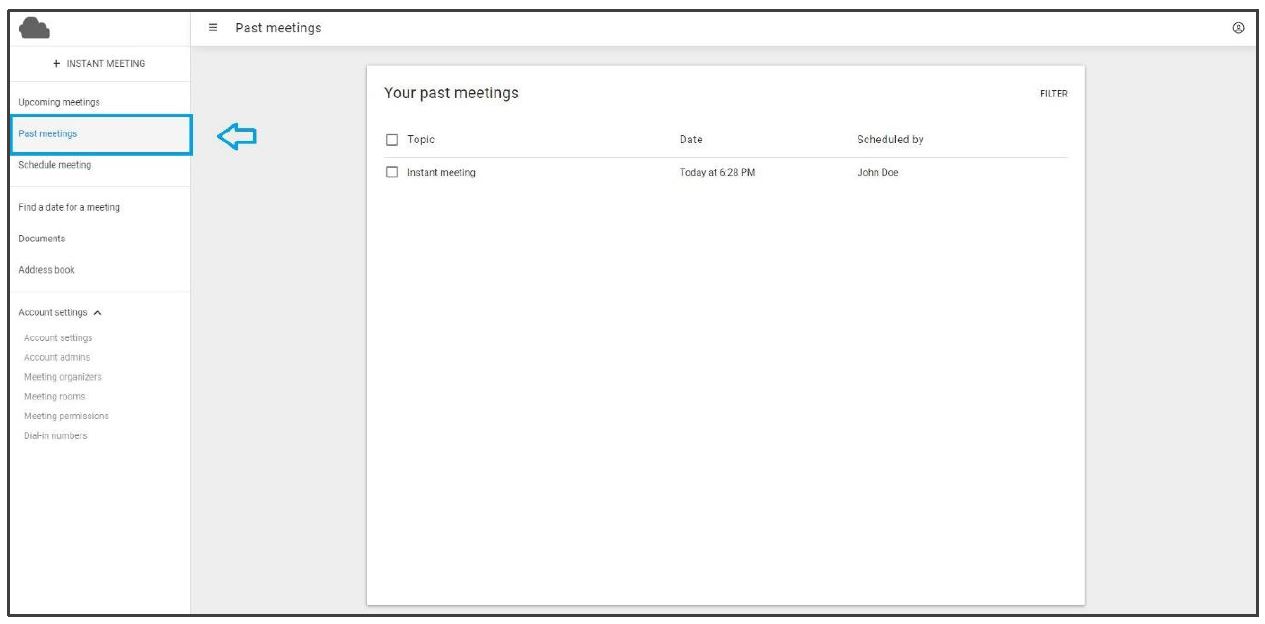Open the Meeting rooms settings
This screenshot has height=624, width=1265.
pyautogui.click(x=55, y=397)
